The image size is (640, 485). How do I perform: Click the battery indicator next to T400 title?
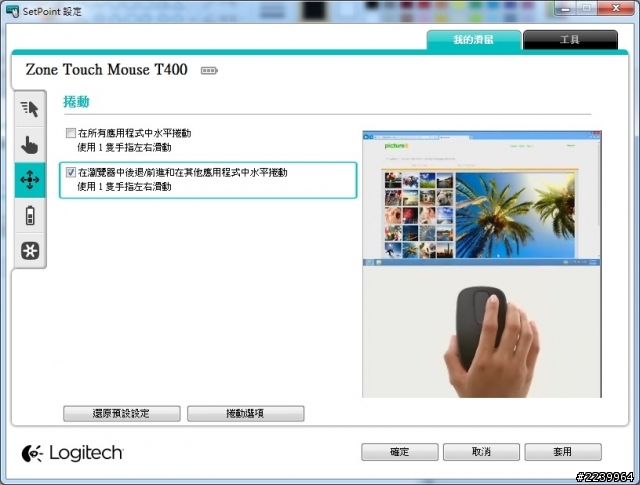tap(209, 71)
